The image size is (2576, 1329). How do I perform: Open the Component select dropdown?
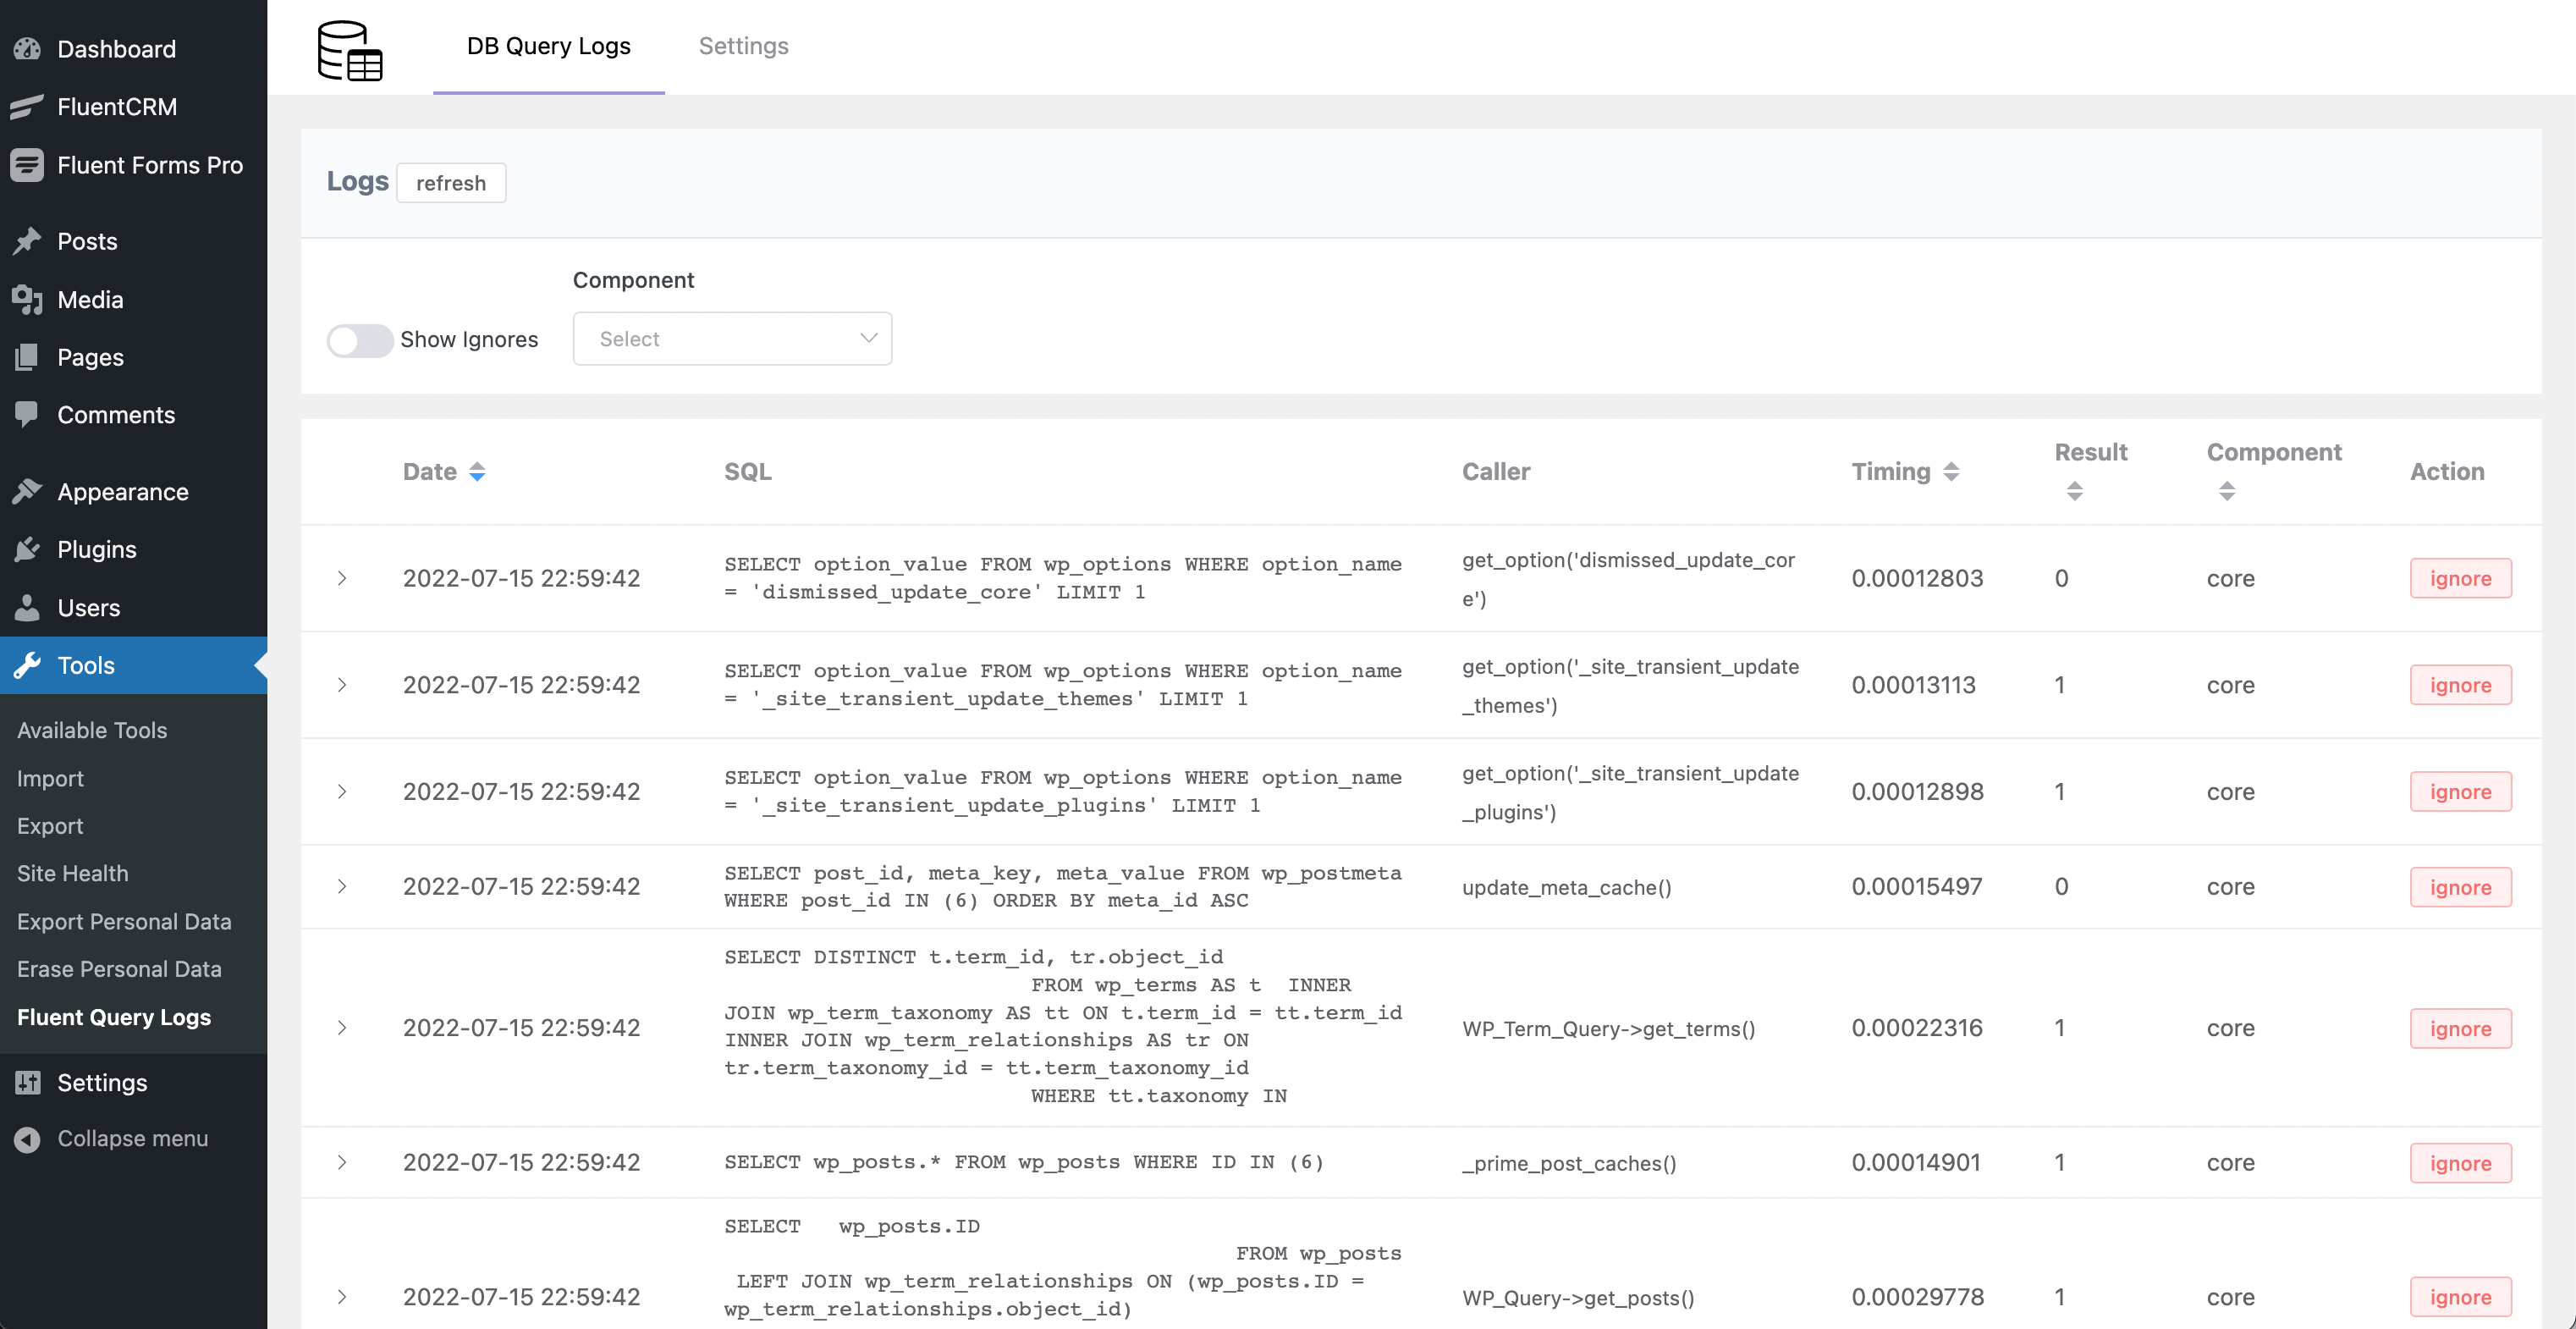click(x=731, y=339)
